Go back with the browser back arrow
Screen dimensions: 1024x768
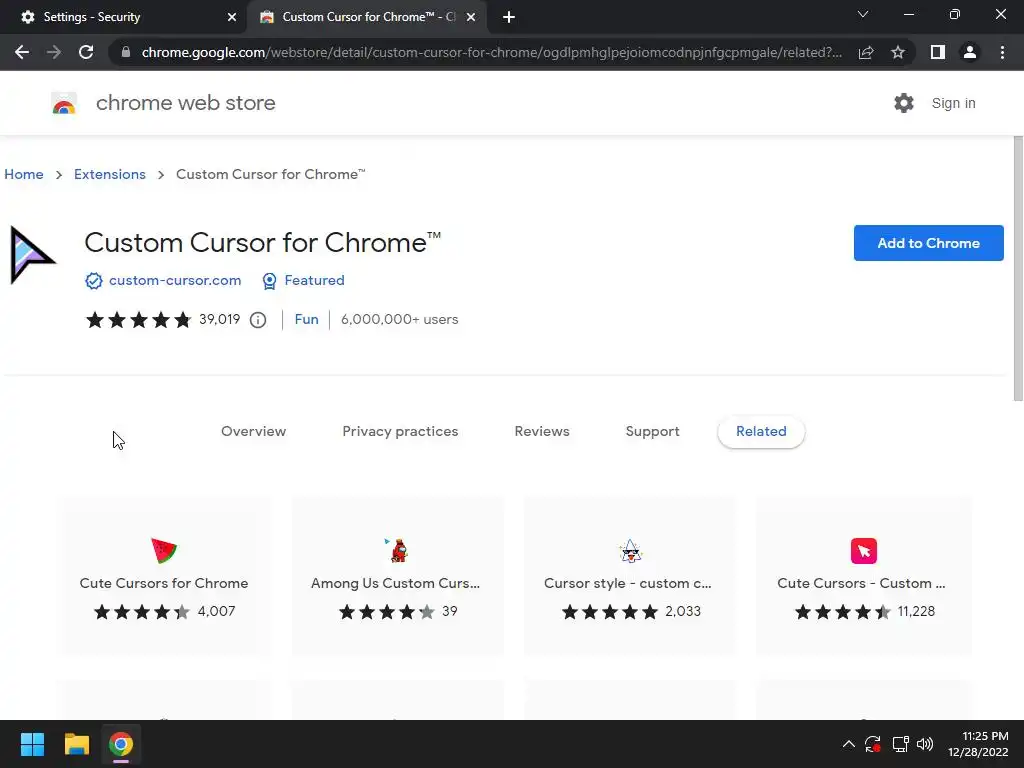[22, 52]
